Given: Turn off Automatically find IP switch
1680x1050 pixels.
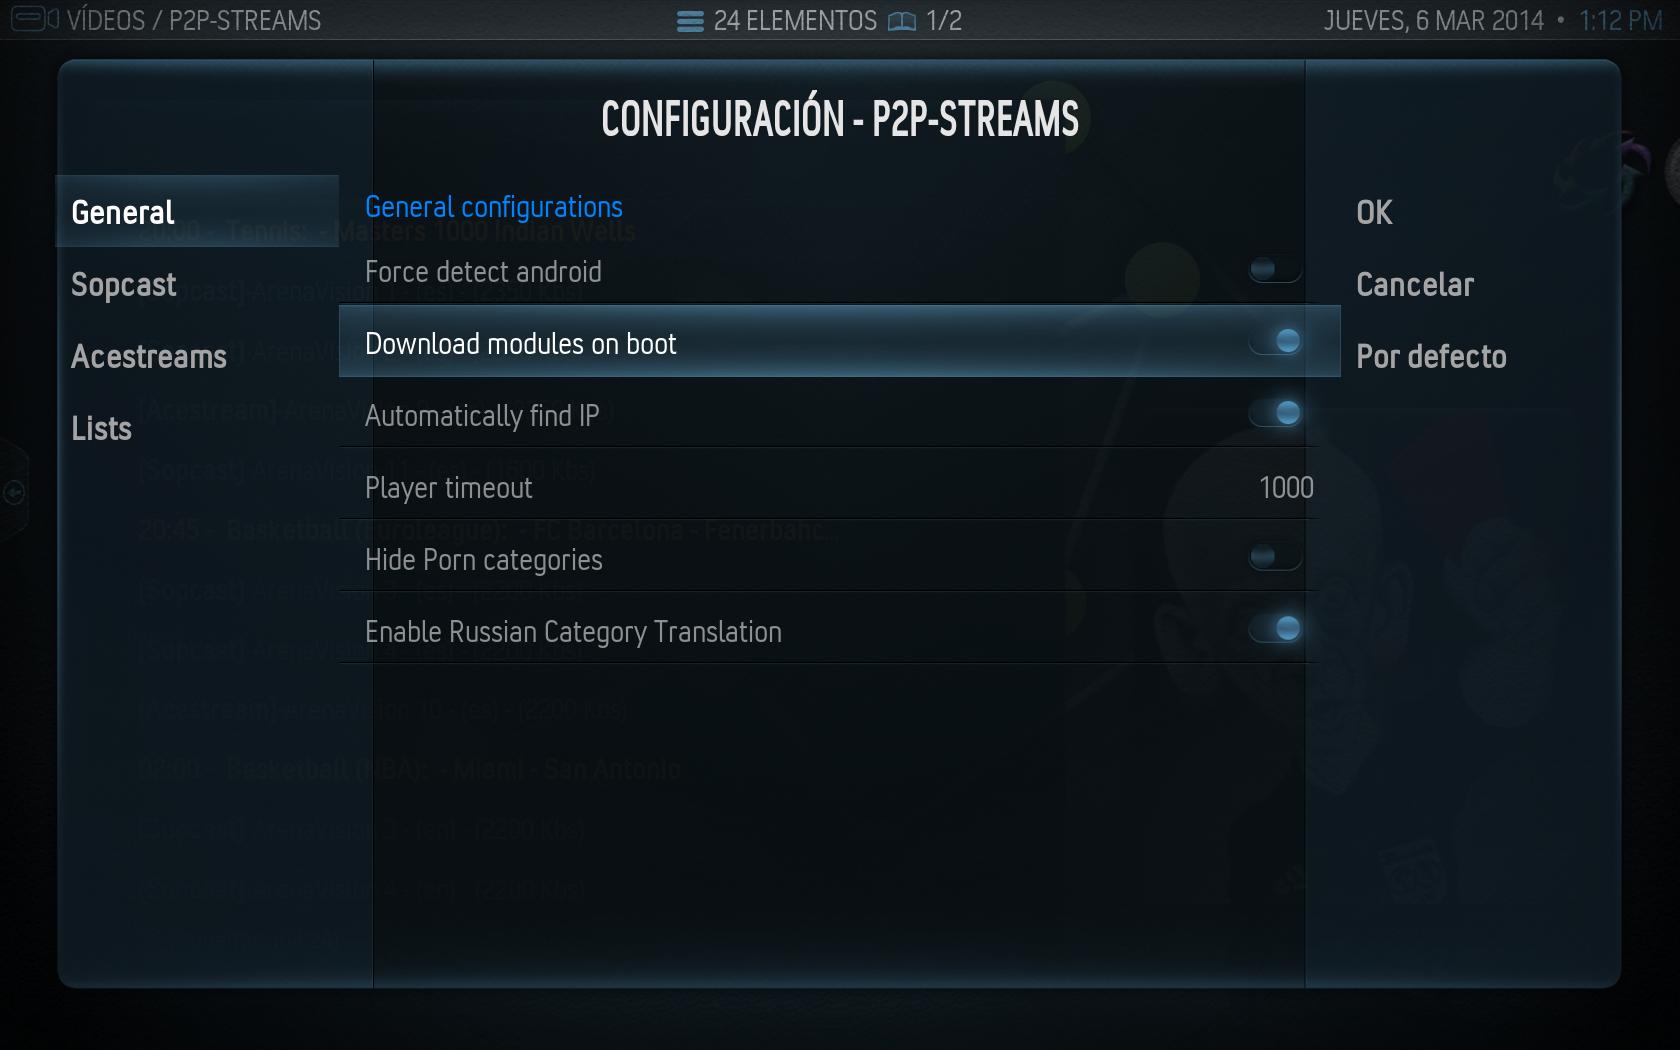Looking at the screenshot, I should (x=1275, y=413).
